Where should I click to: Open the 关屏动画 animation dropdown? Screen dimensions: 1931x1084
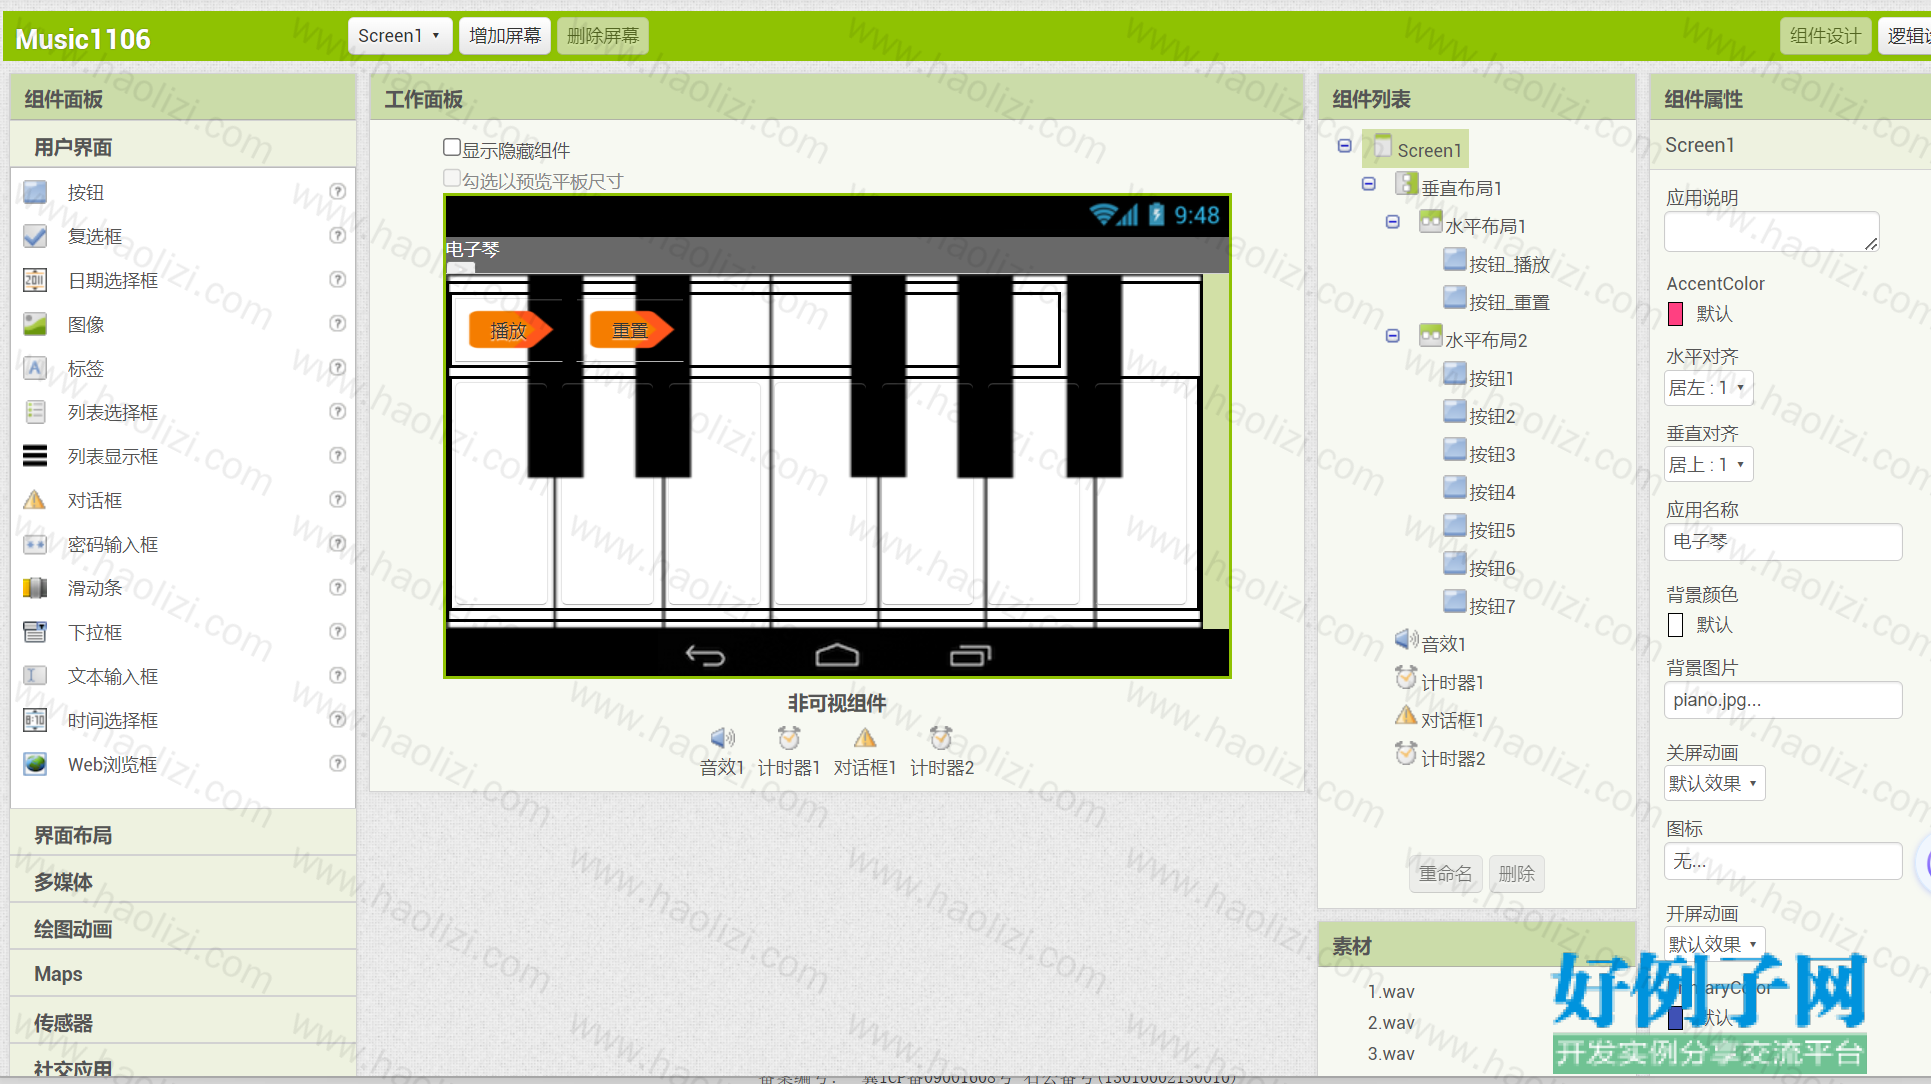point(1715,783)
